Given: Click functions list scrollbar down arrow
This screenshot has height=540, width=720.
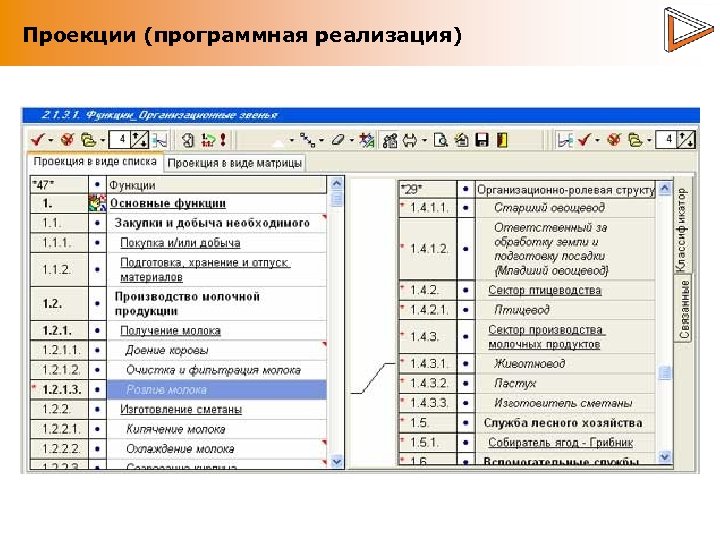Looking at the screenshot, I should [x=337, y=461].
